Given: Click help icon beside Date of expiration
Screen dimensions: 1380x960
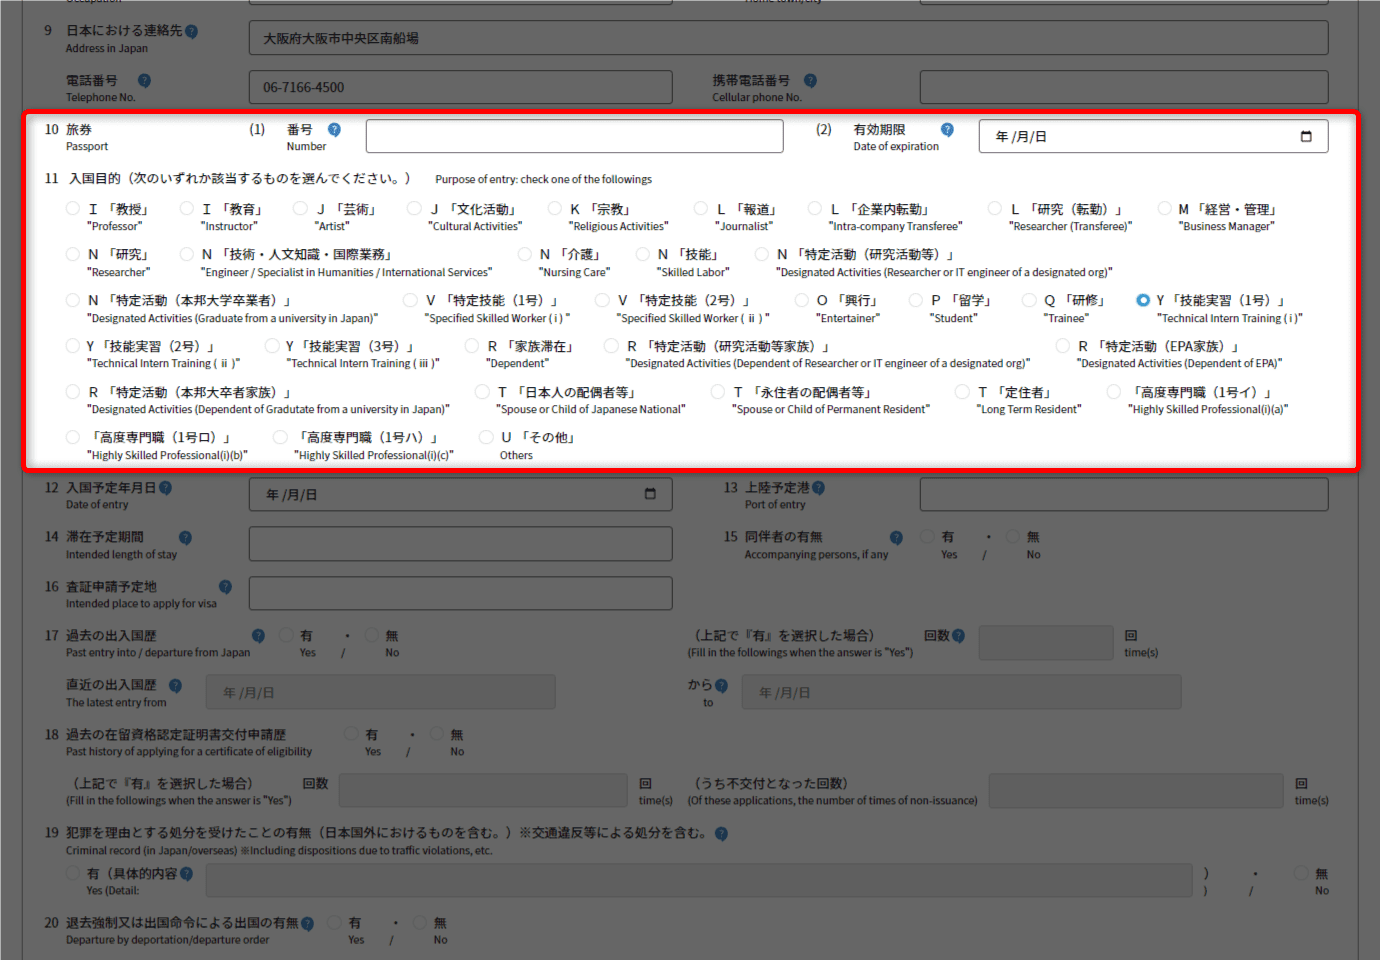Looking at the screenshot, I should pyautogui.click(x=947, y=130).
